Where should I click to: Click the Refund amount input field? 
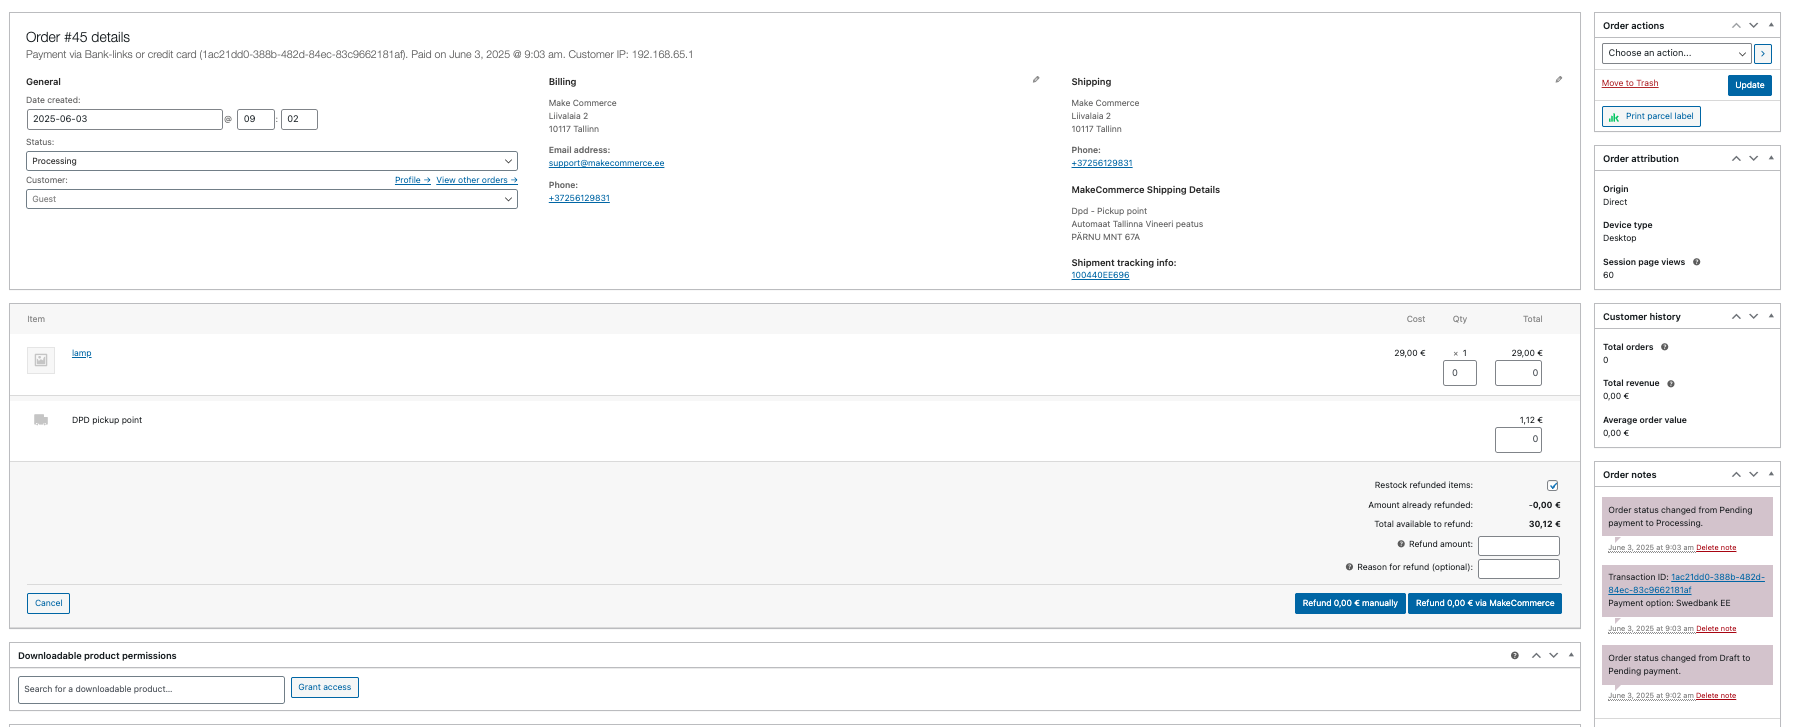point(1519,545)
